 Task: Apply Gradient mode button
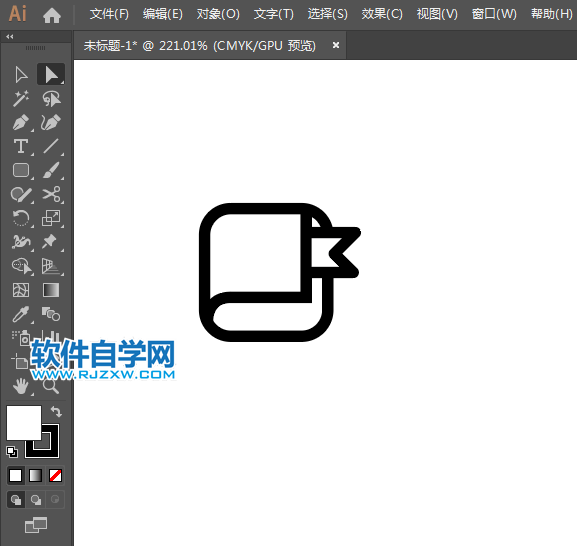[x=35, y=475]
